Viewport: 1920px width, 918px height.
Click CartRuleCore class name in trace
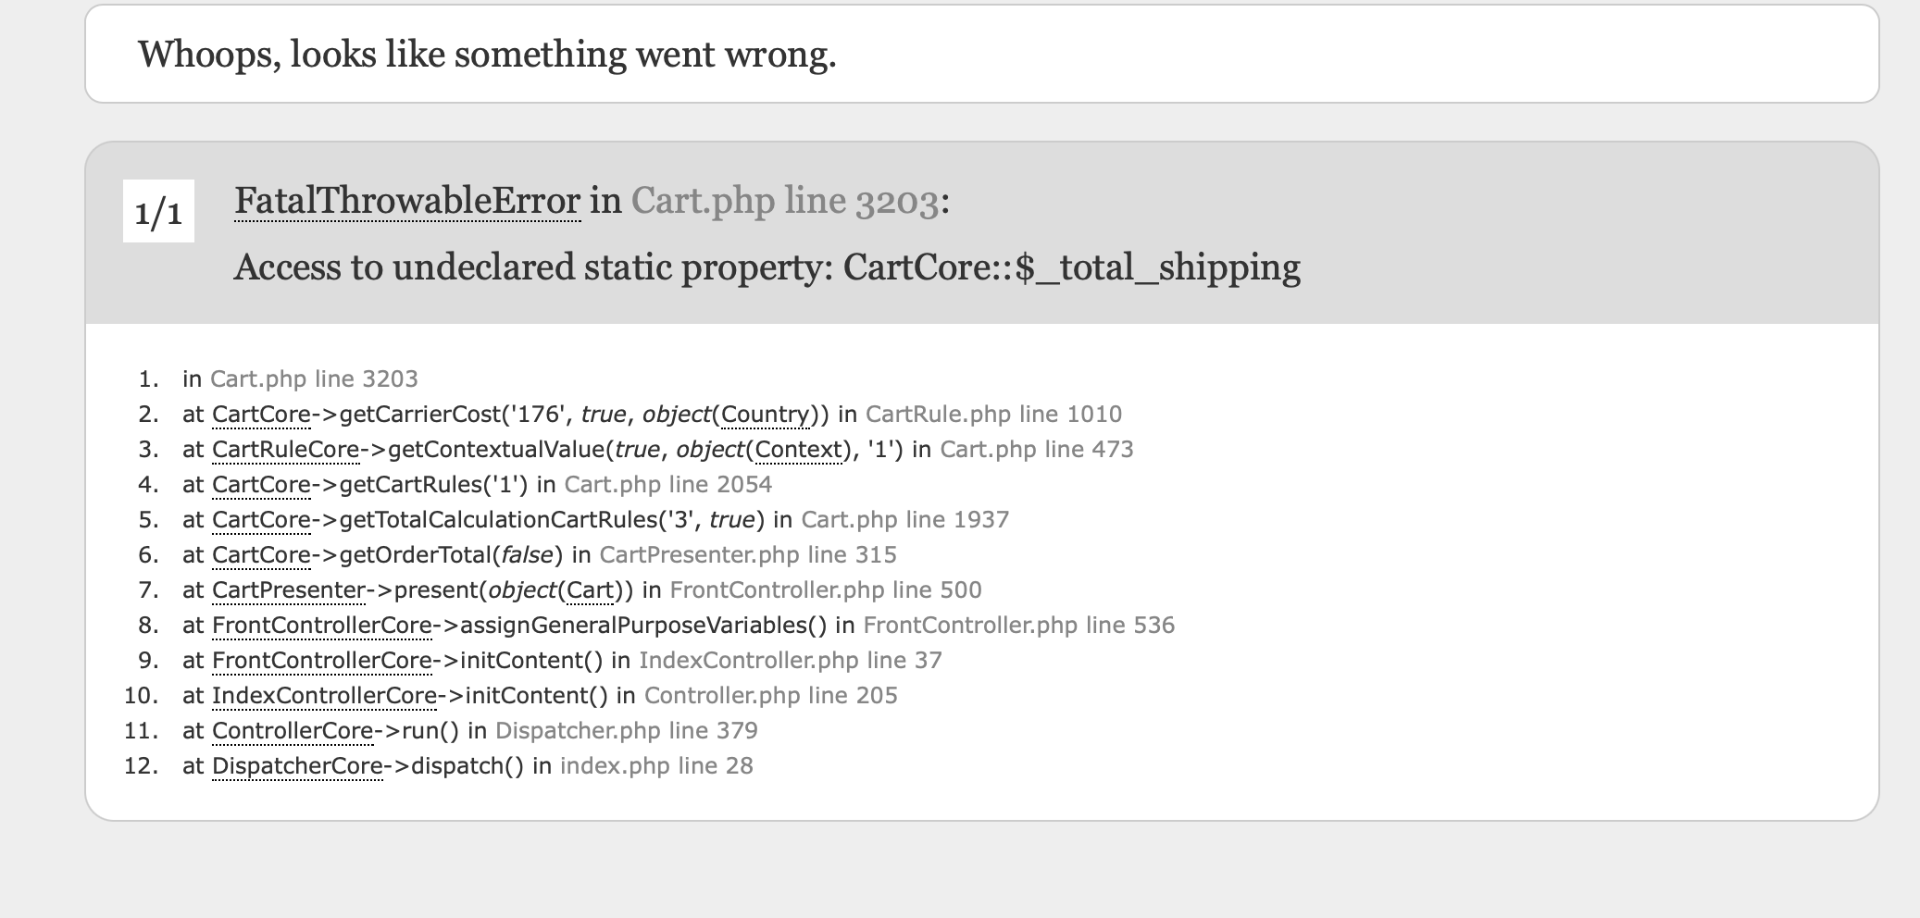coord(285,449)
